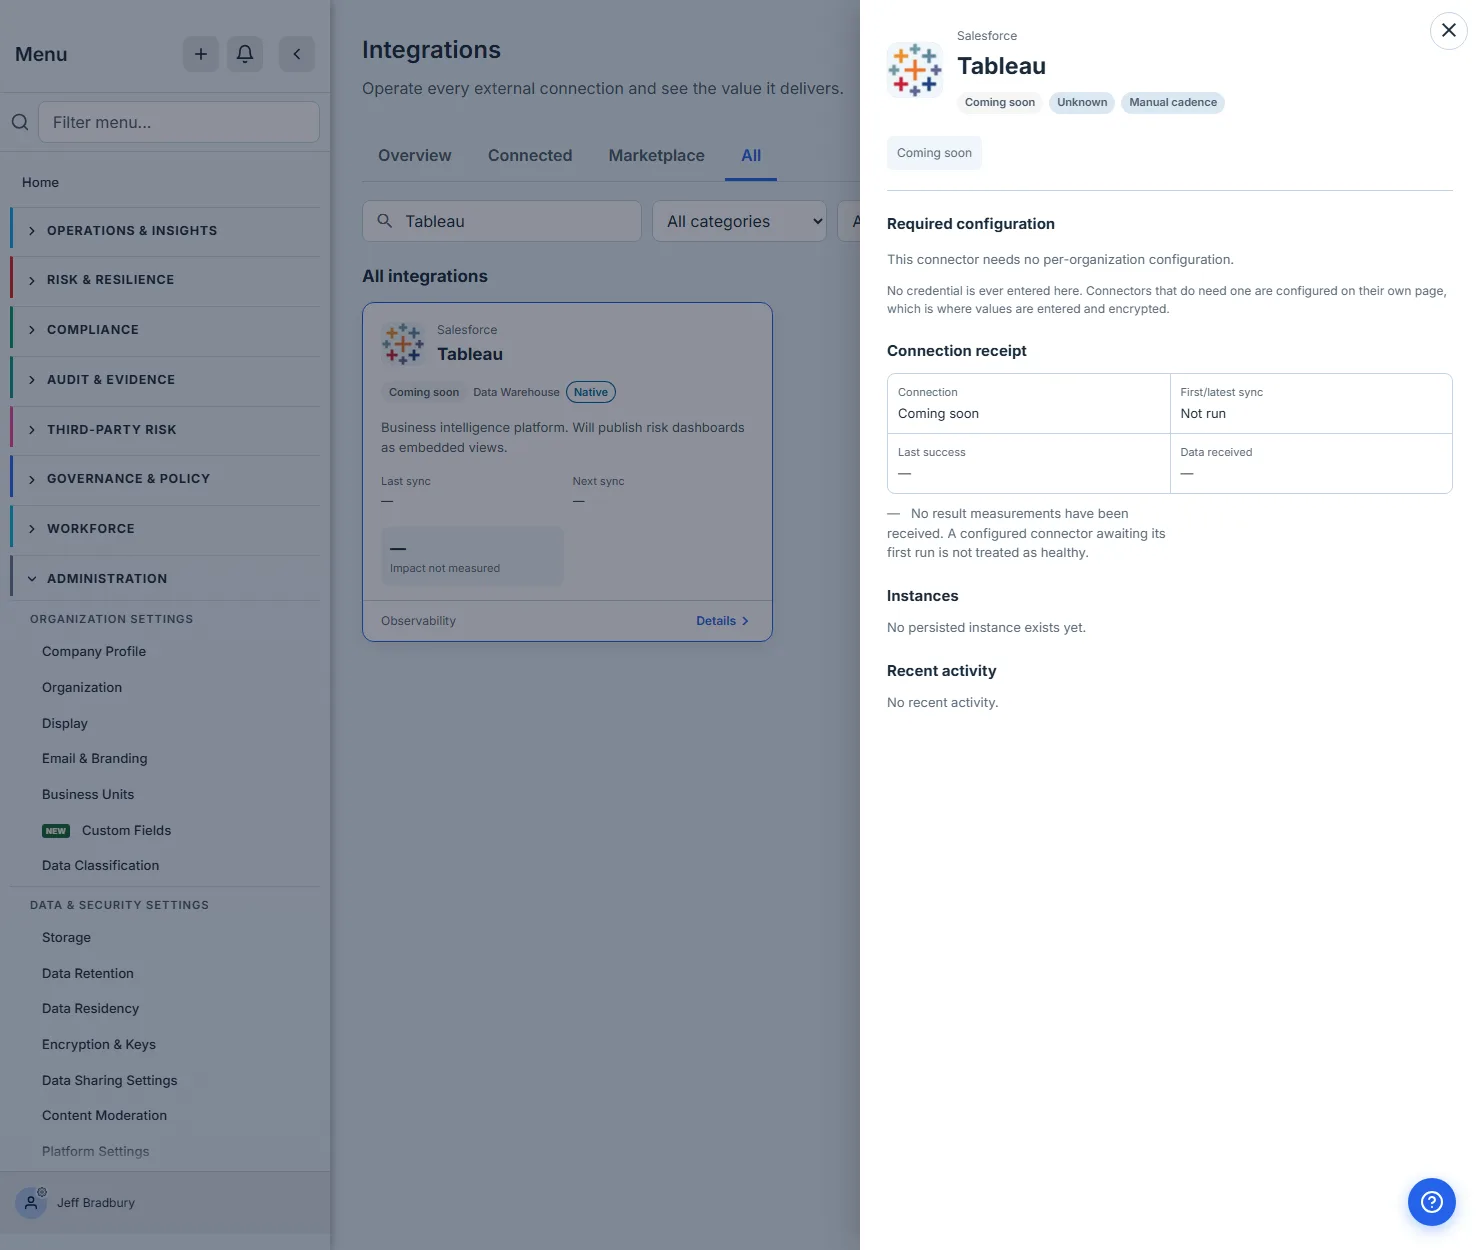Viewport: 1480px width, 1250px height.
Task: Expand the Risk & Resilience section
Action: tap(165, 280)
